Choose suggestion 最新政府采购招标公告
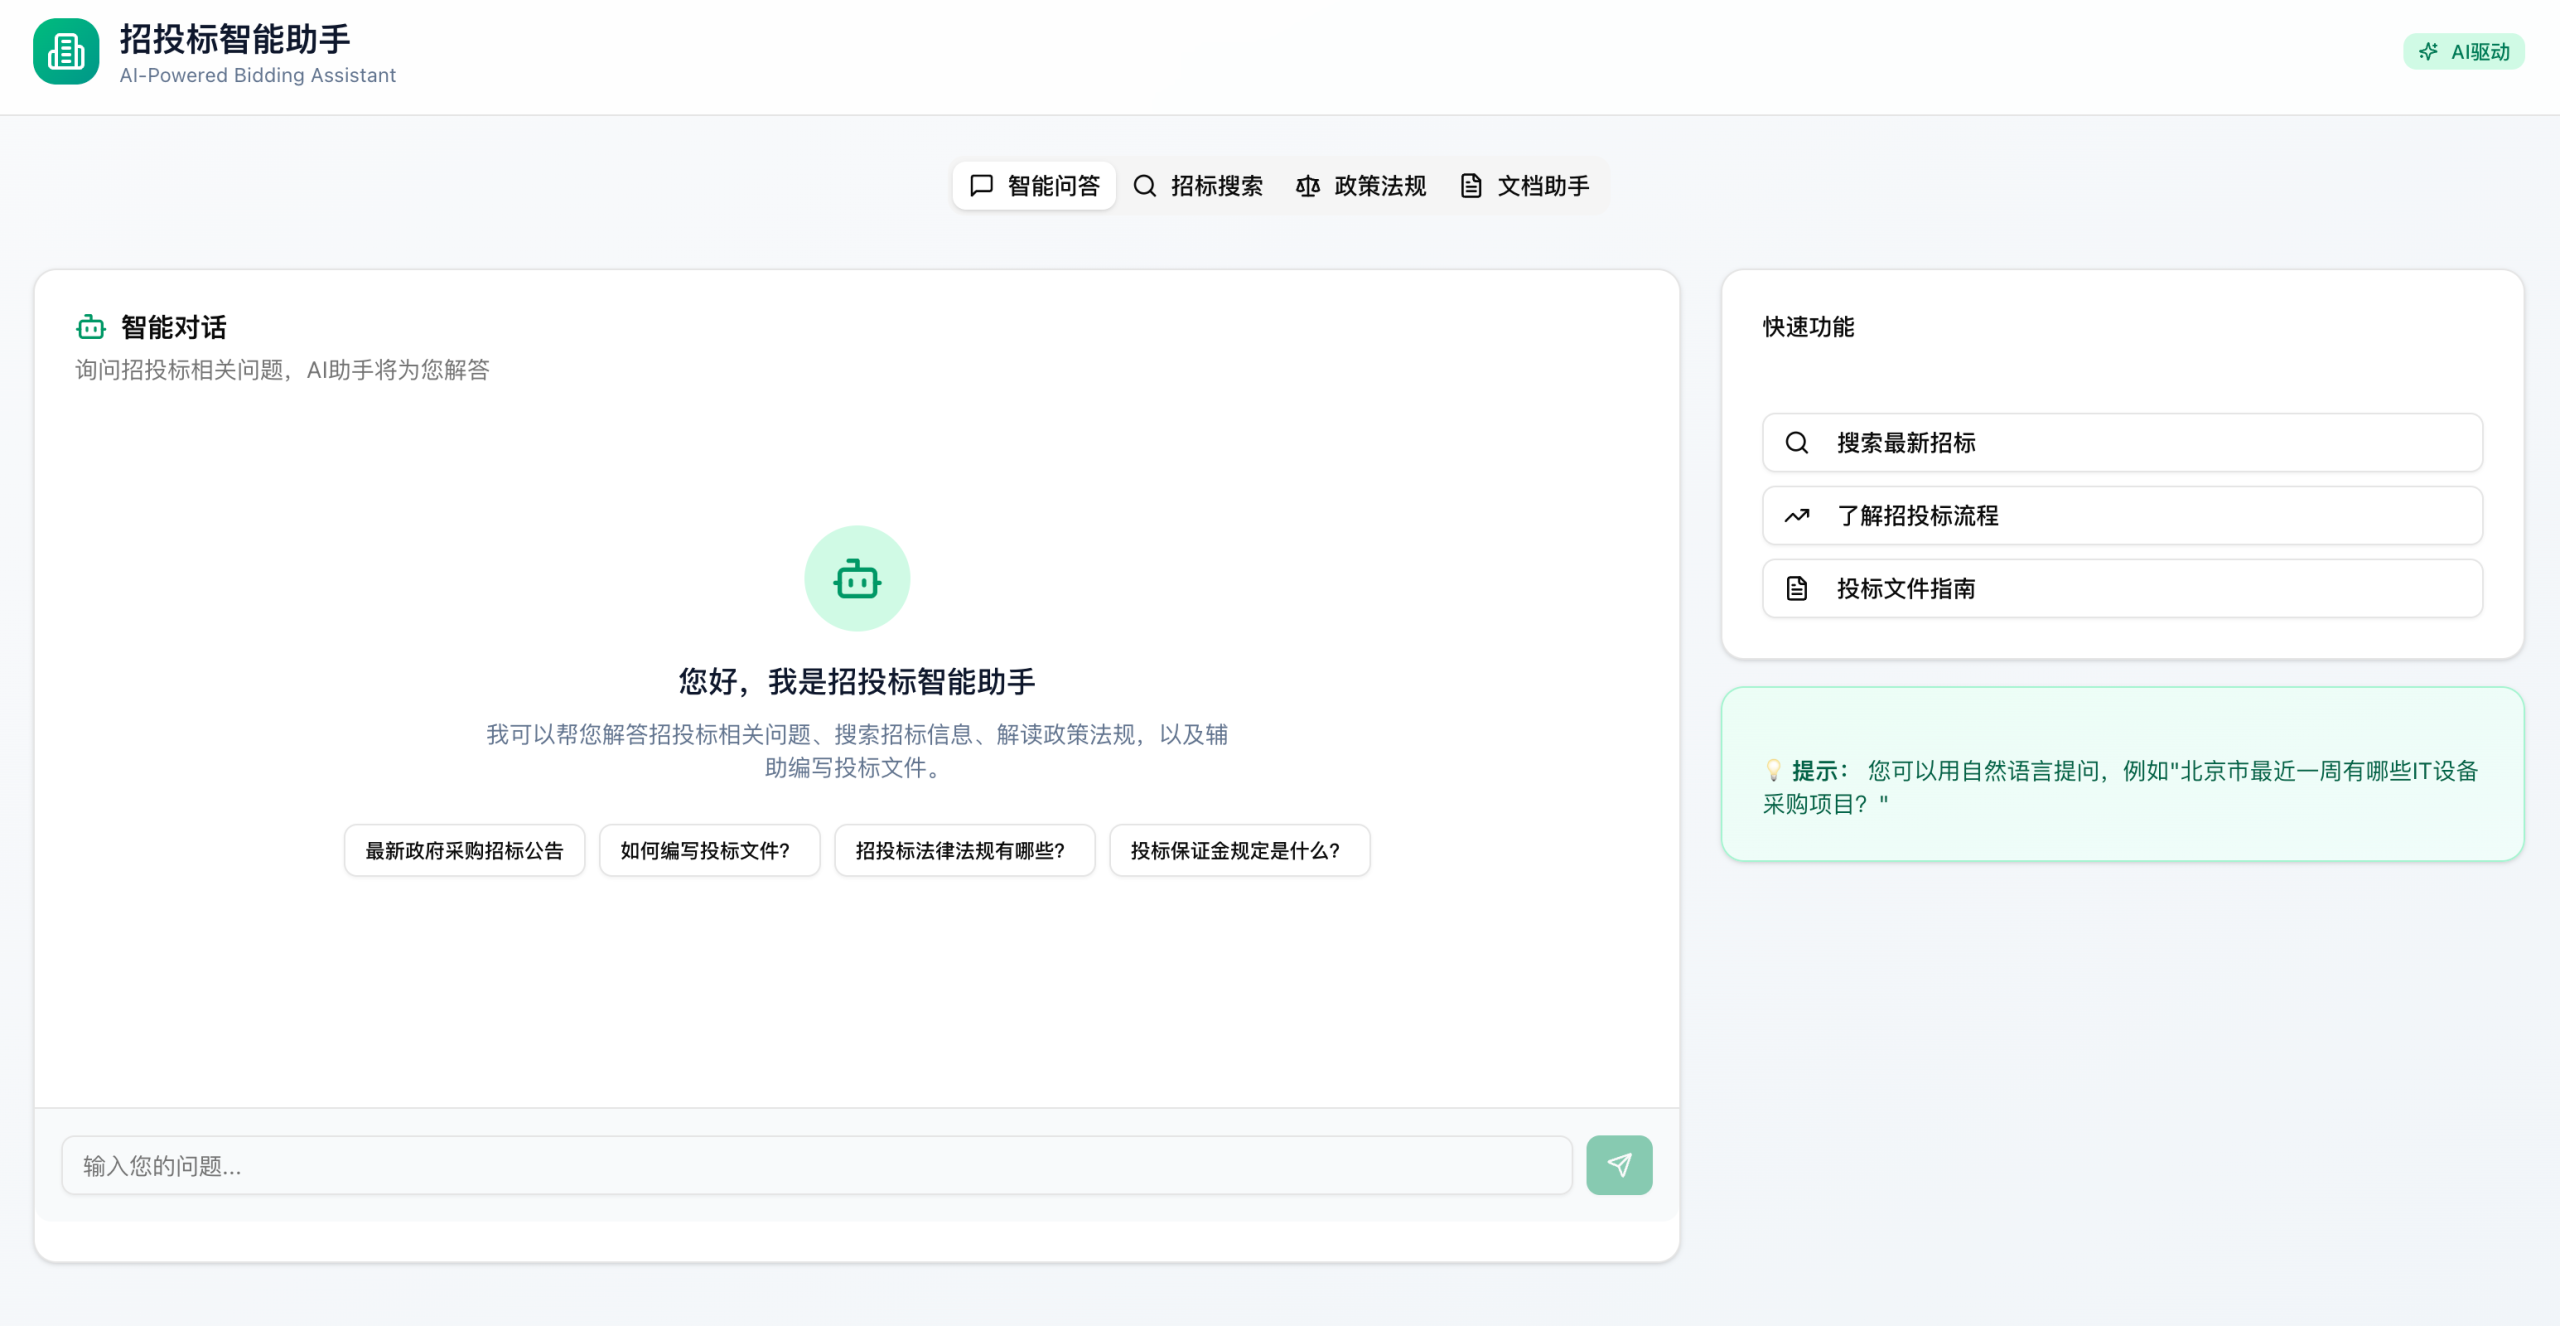The image size is (2560, 1326). click(x=464, y=851)
